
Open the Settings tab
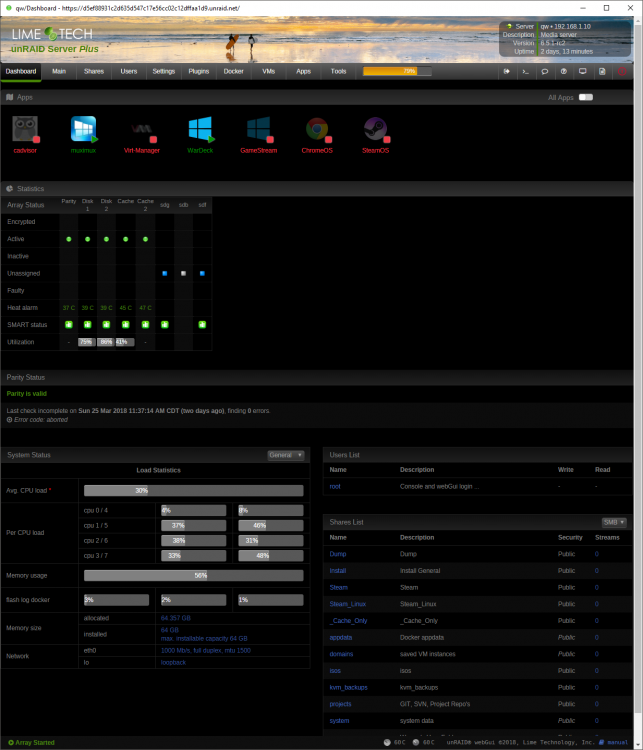coord(164,71)
